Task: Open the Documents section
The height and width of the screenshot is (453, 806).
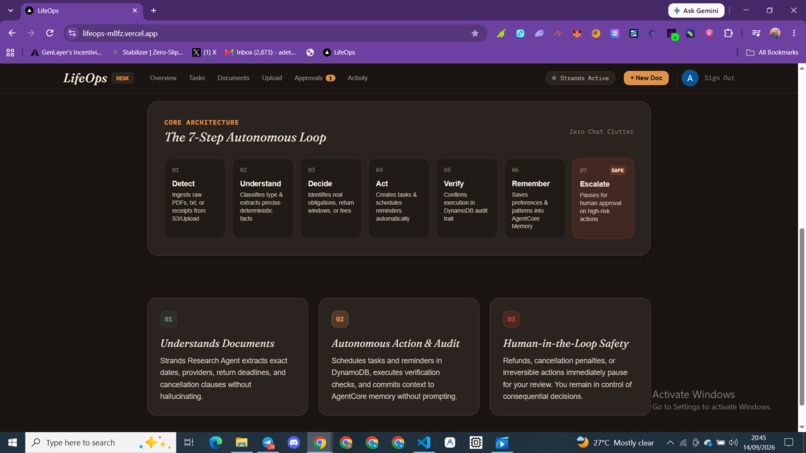Action: click(x=233, y=78)
